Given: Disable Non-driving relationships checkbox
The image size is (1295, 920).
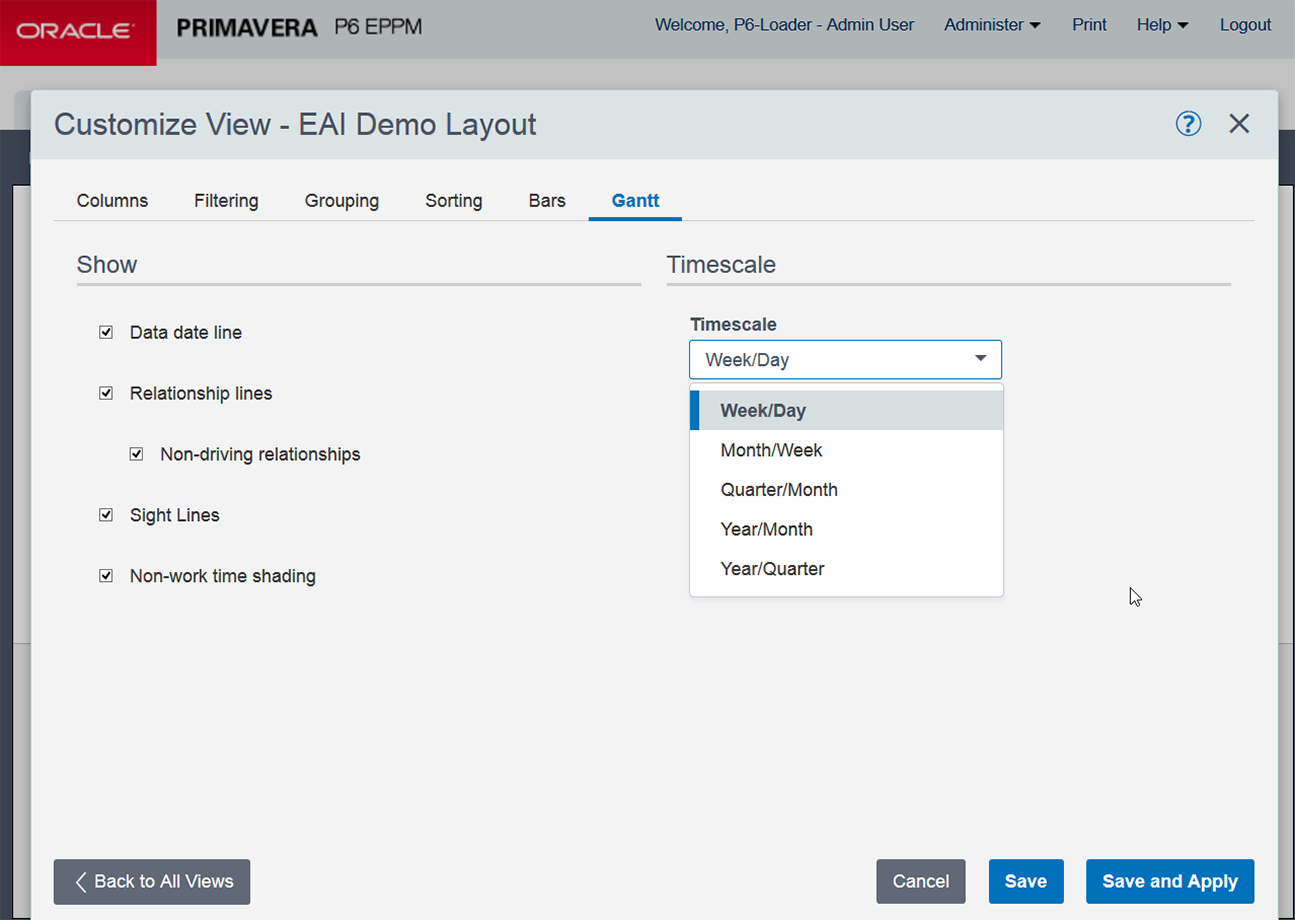Looking at the screenshot, I should [x=136, y=454].
